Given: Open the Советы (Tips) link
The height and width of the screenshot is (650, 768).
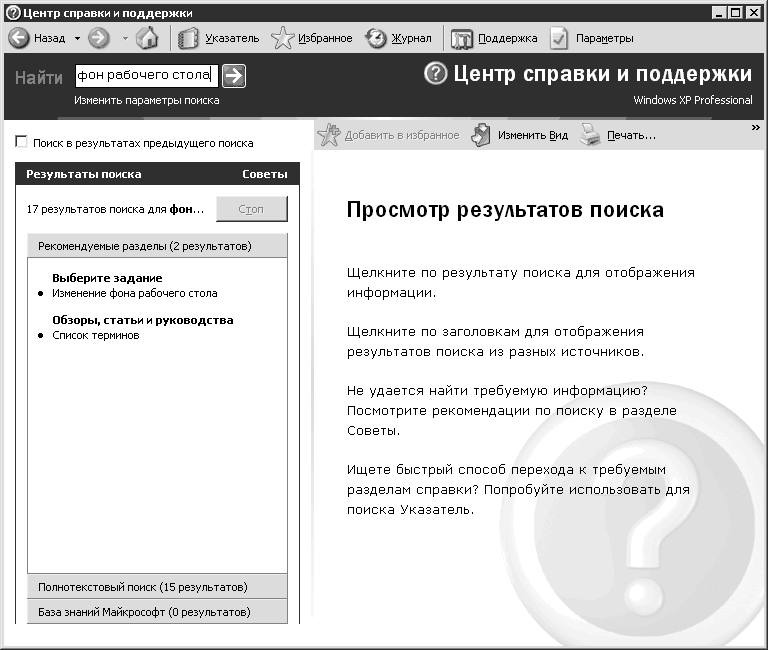Looking at the screenshot, I should [x=264, y=174].
